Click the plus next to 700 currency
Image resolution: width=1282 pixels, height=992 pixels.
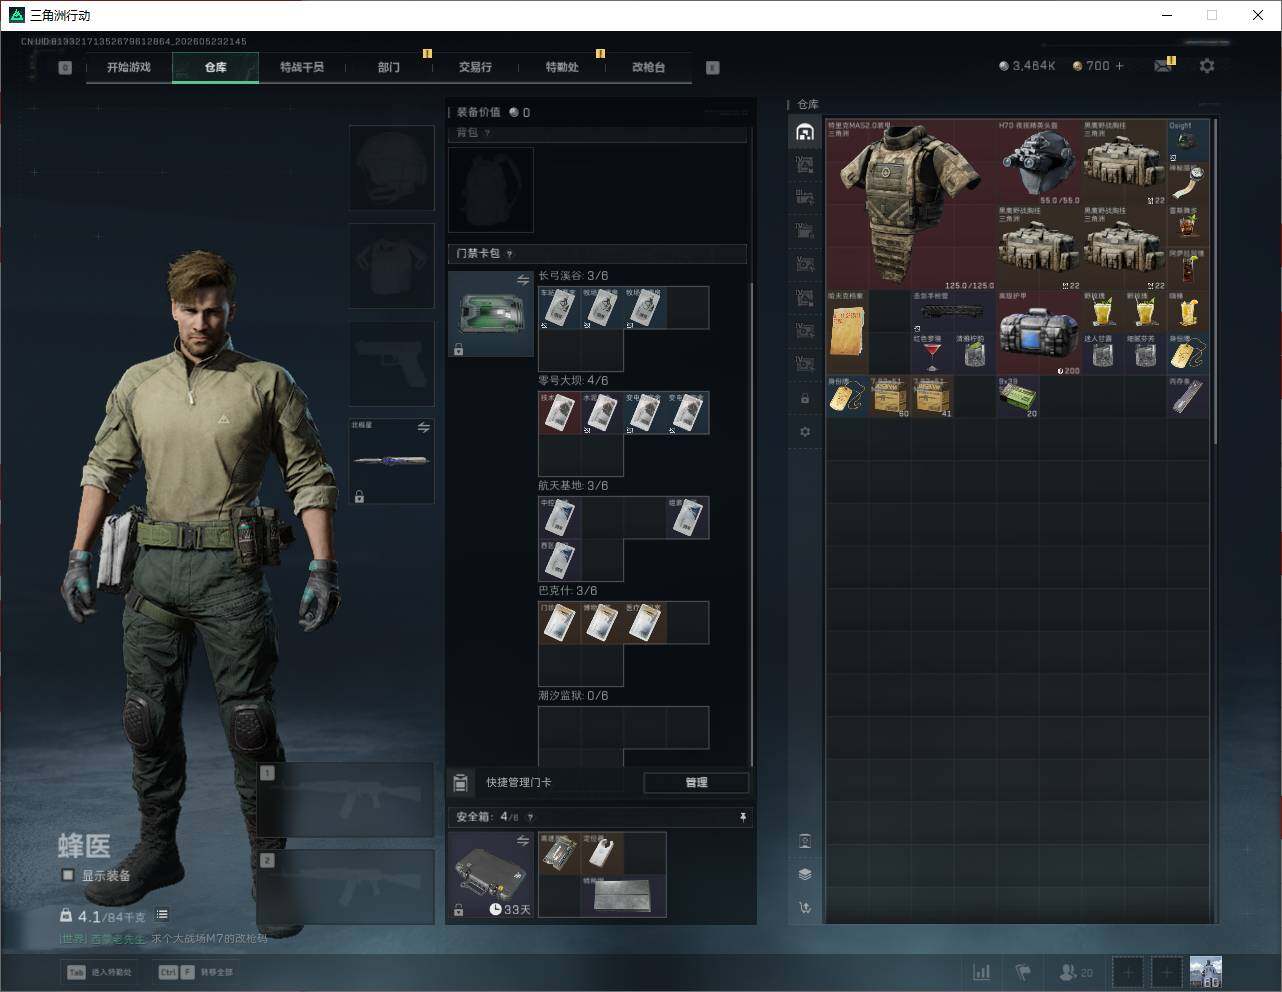pyautogui.click(x=1119, y=65)
